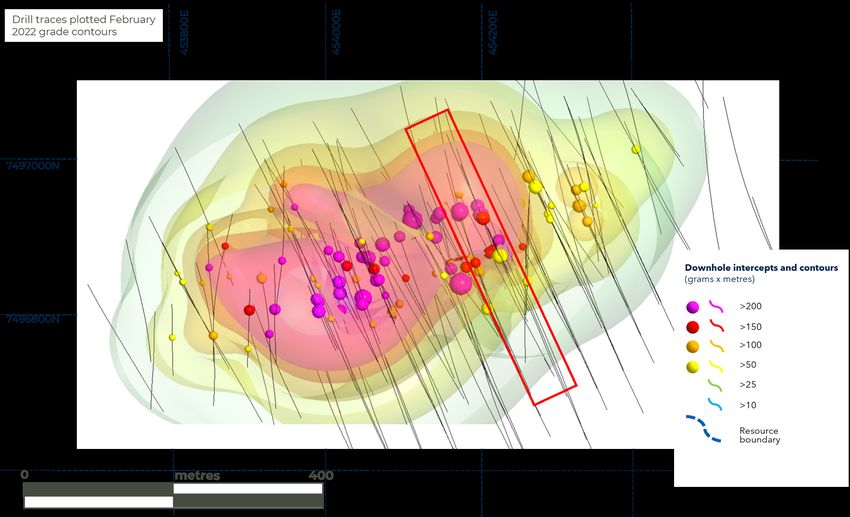Viewport: 850px width, 517px height.
Task: Click the yellow >50 contour line symbol
Action: pyautogui.click(x=716, y=366)
